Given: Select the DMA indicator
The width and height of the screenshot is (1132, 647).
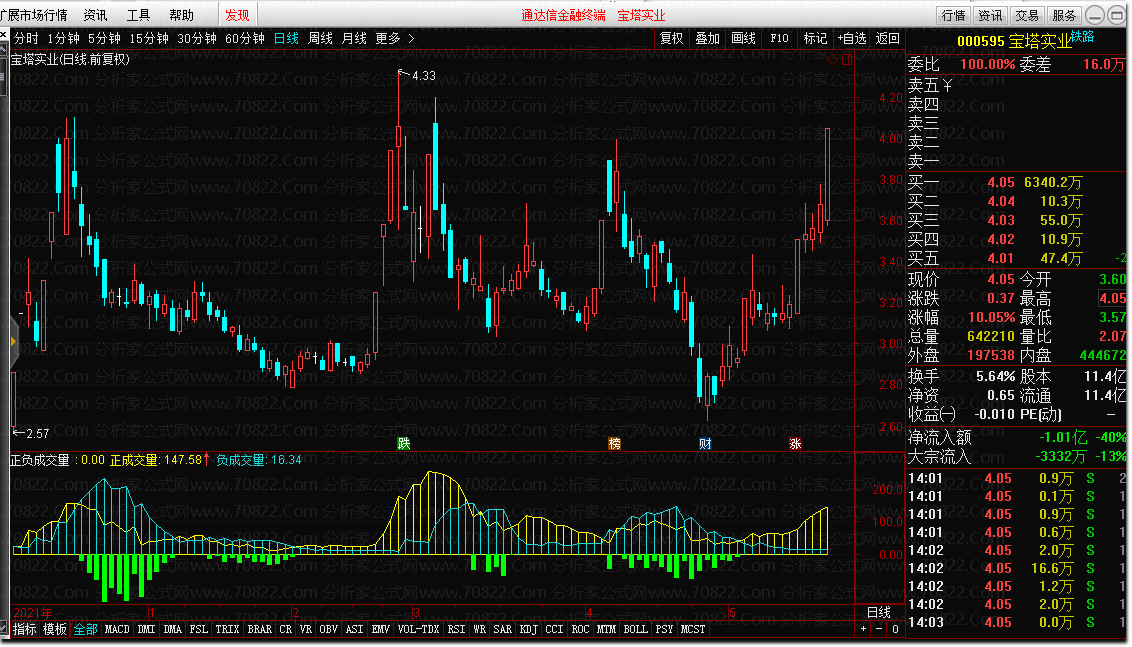Looking at the screenshot, I should [173, 629].
